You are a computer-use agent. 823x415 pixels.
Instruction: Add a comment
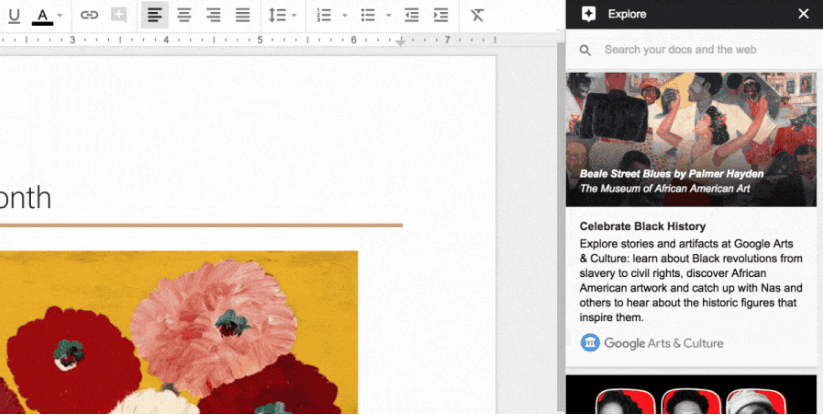[x=119, y=15]
